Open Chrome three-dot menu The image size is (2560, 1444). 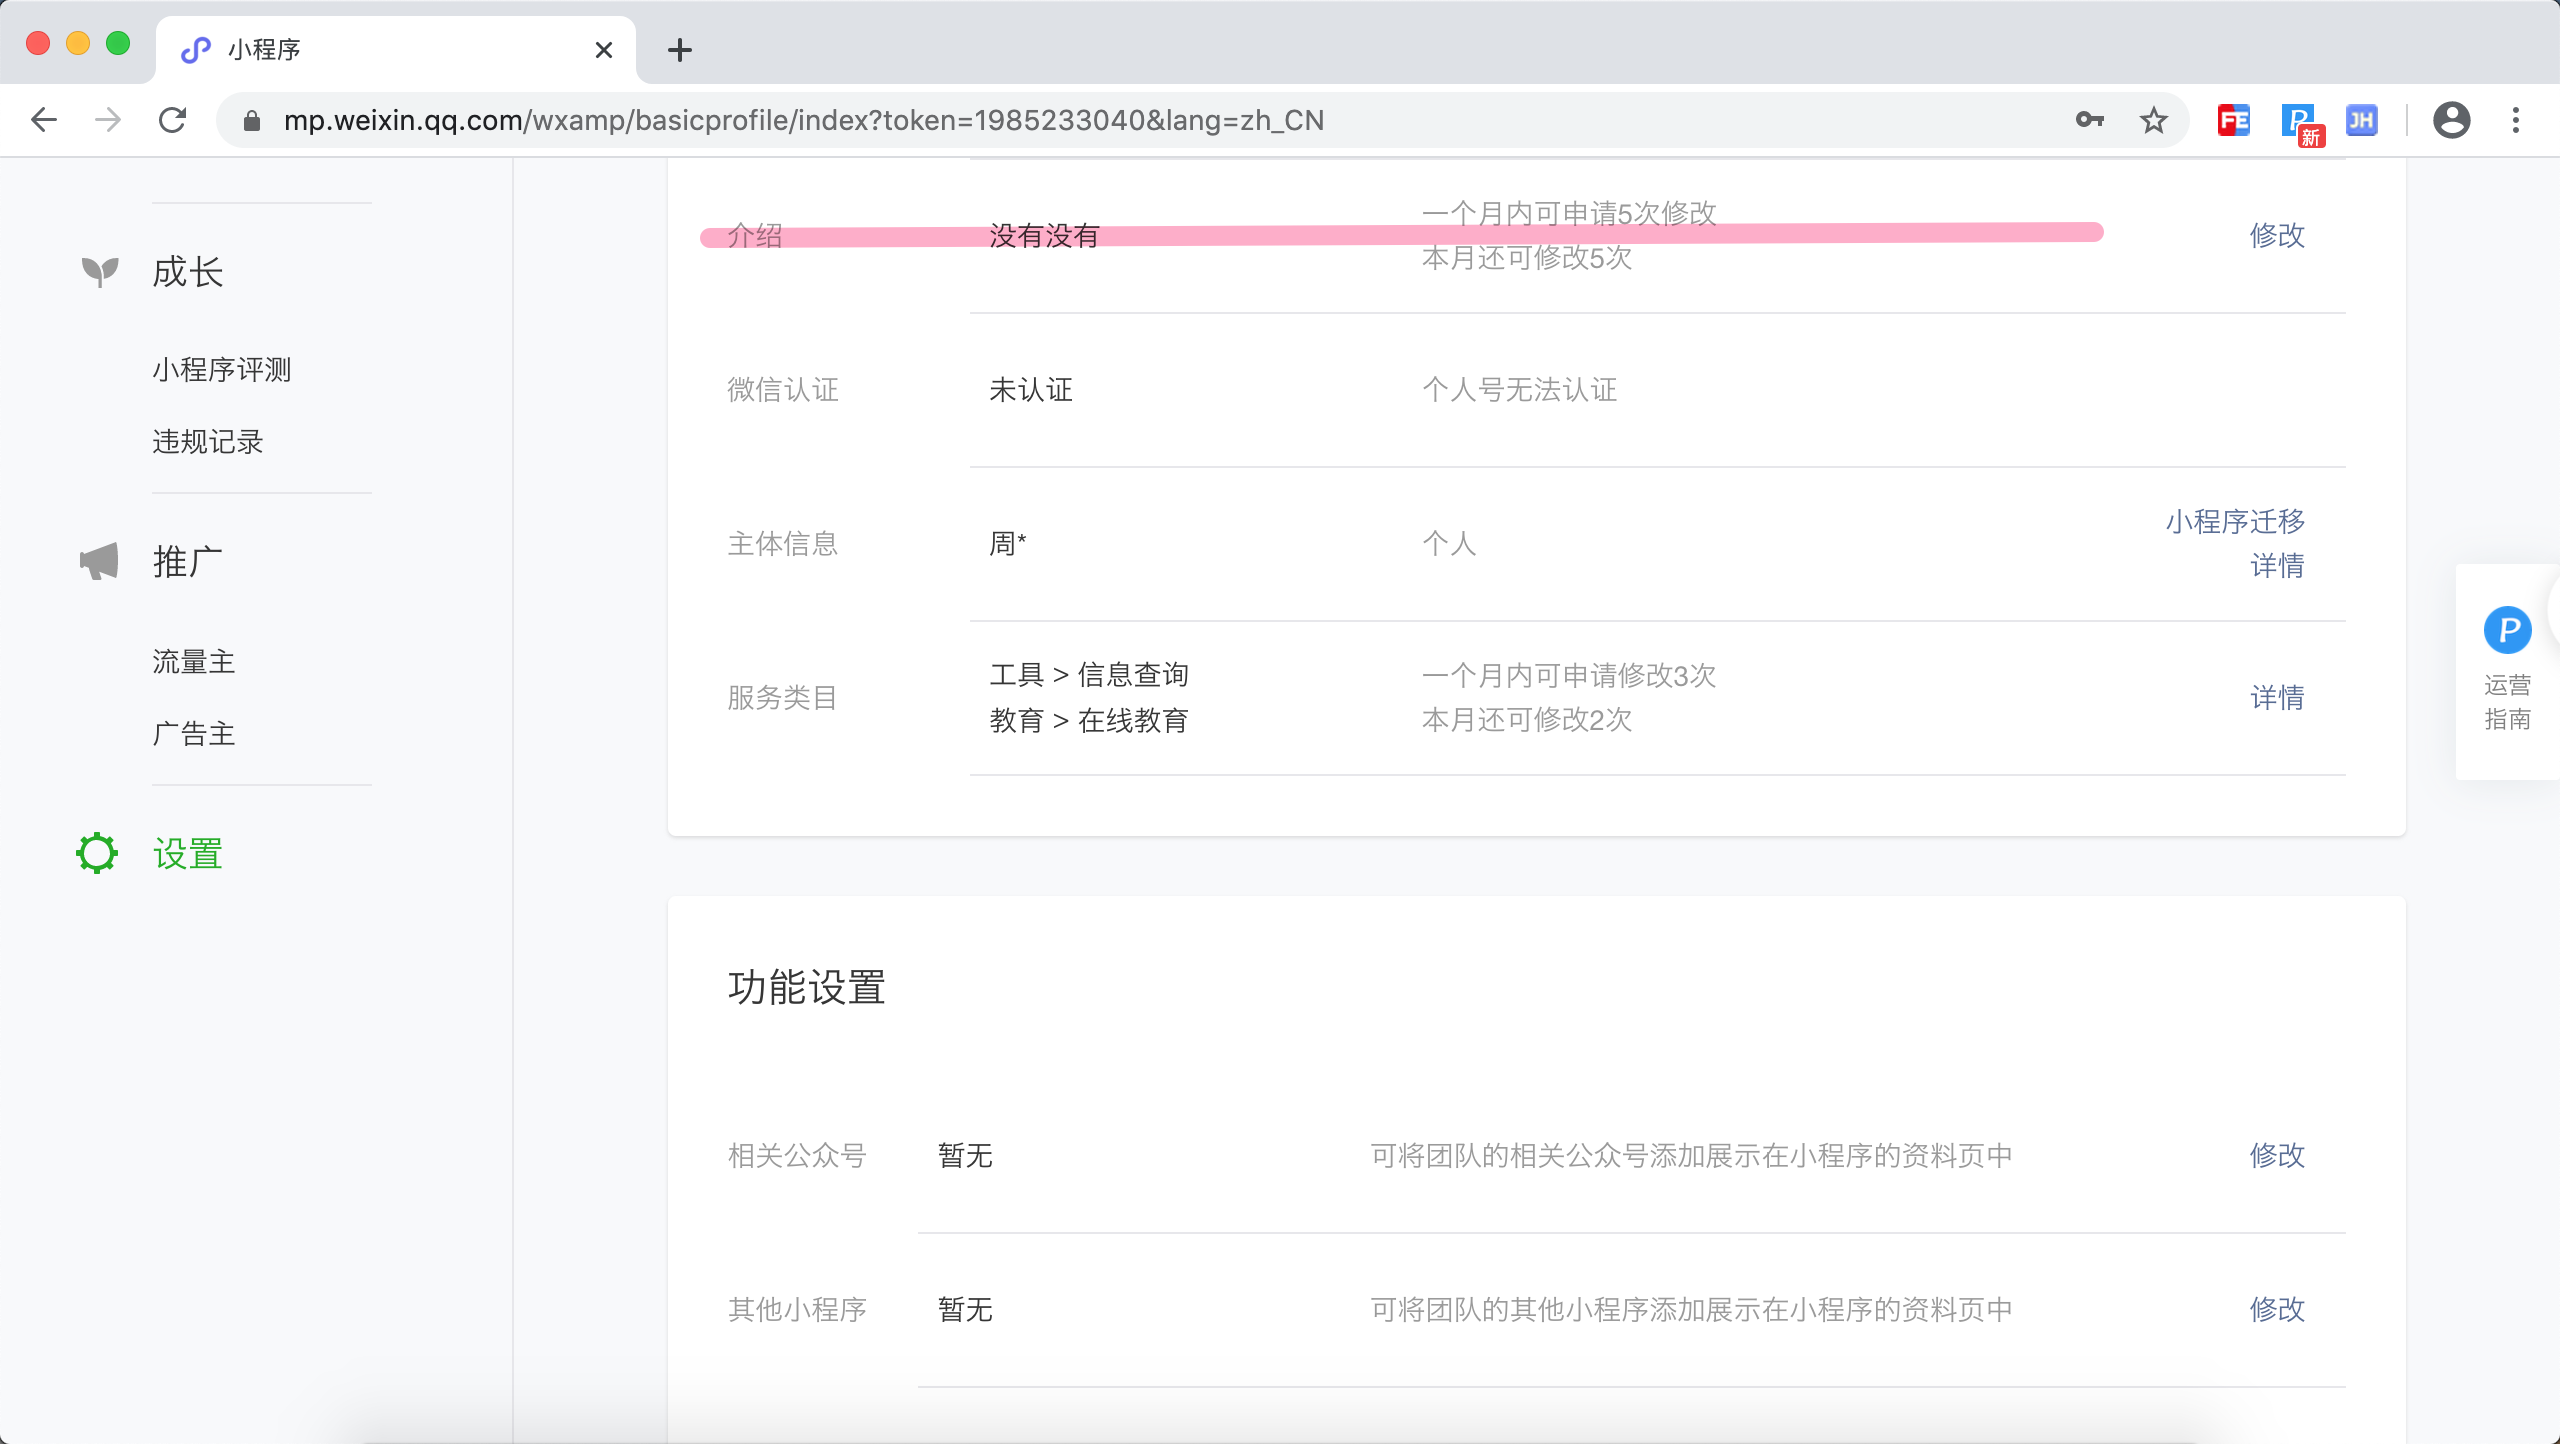tap(2516, 121)
